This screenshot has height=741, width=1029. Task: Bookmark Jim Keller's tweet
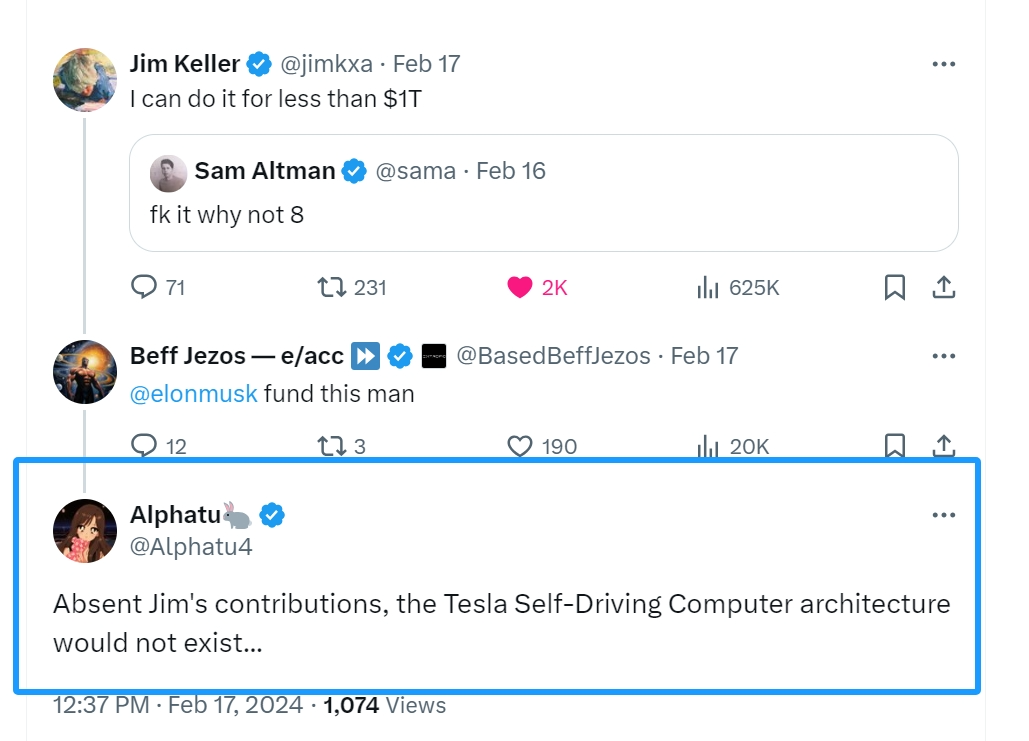(x=895, y=288)
